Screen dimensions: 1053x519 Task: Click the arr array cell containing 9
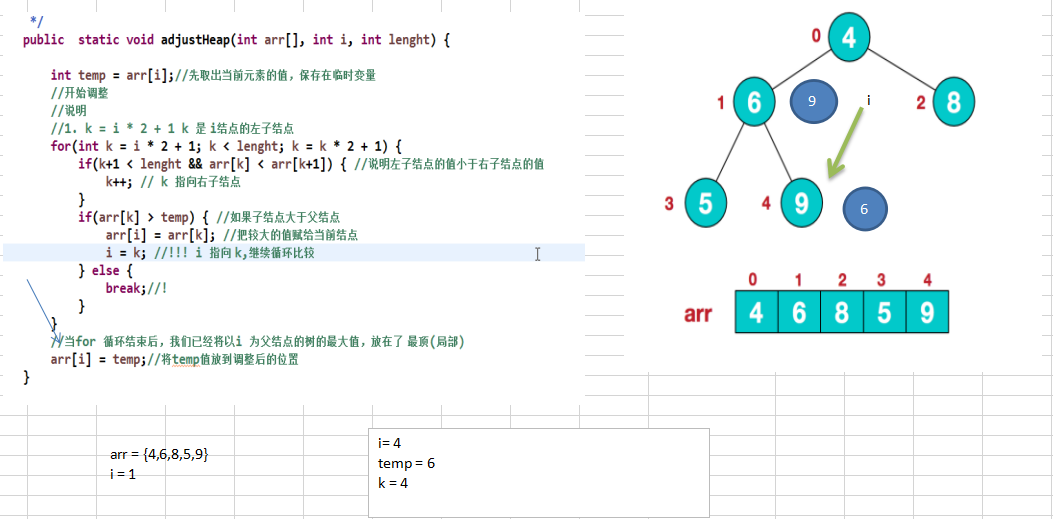click(927, 312)
